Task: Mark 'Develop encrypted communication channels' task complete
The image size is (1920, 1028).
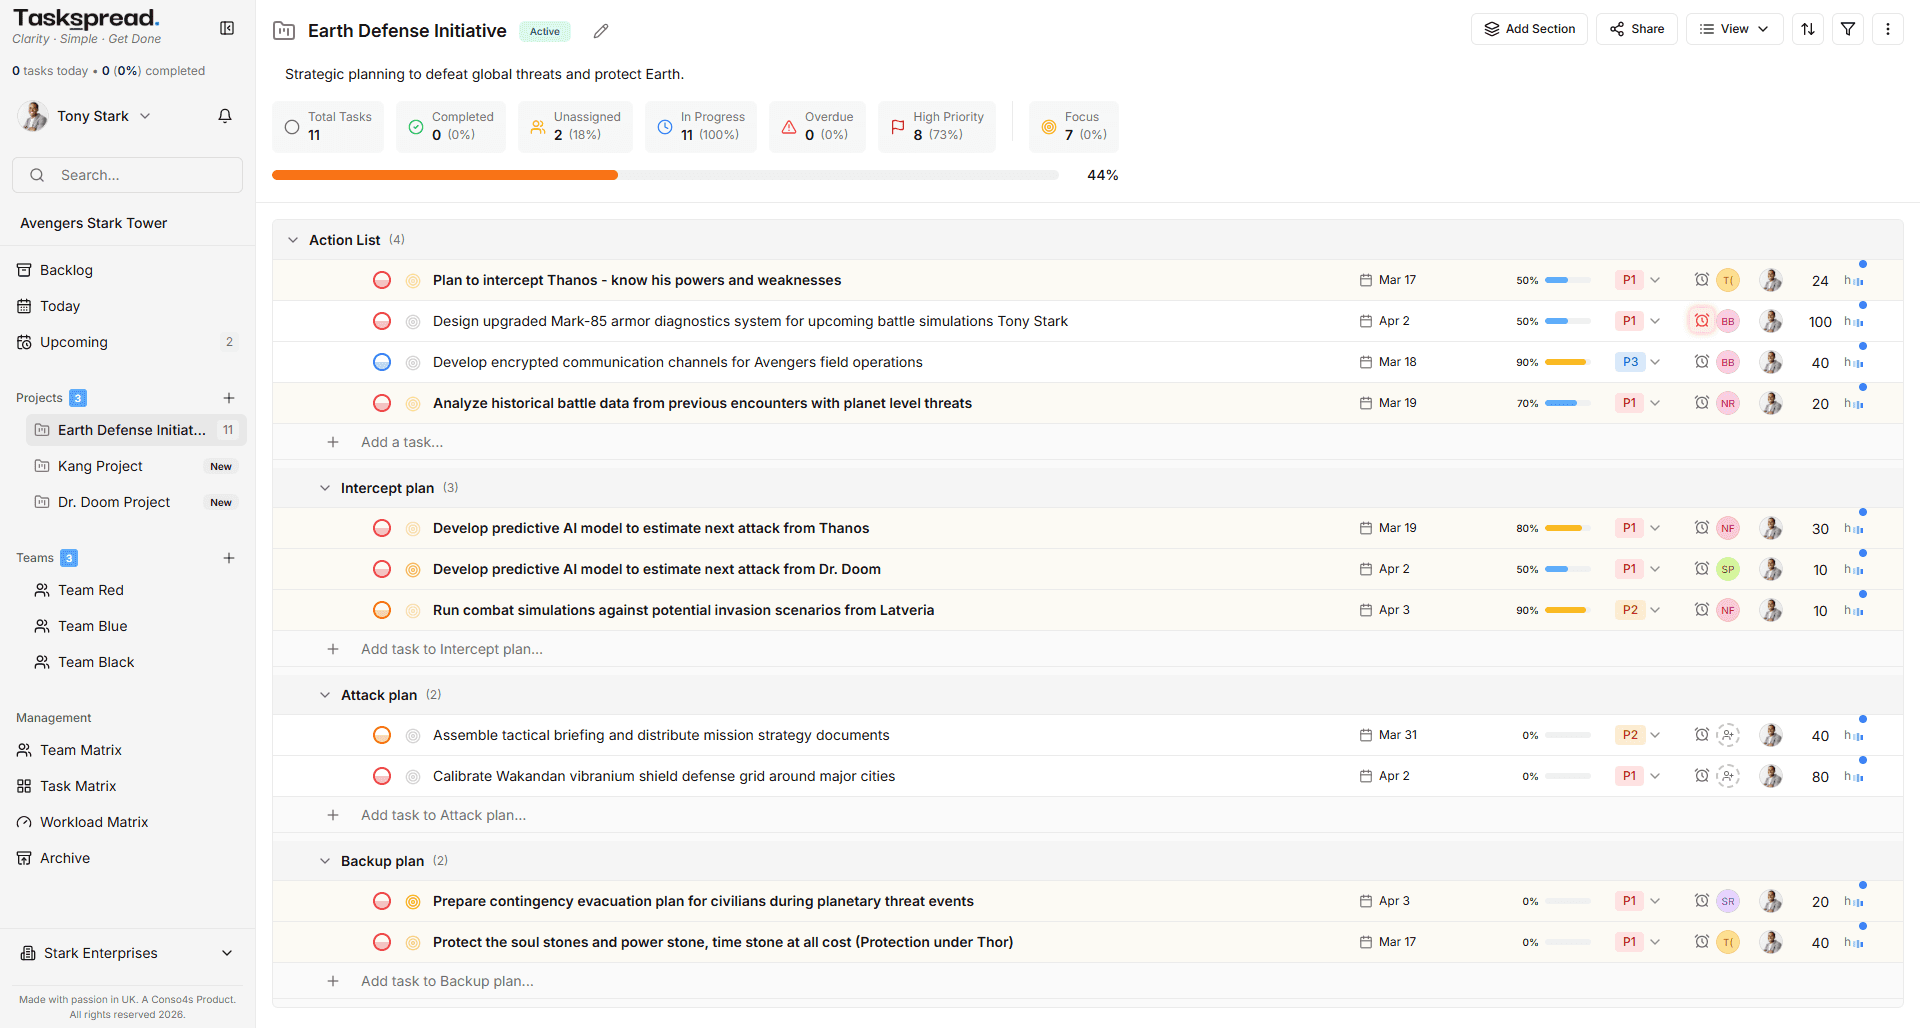Action: tap(382, 362)
